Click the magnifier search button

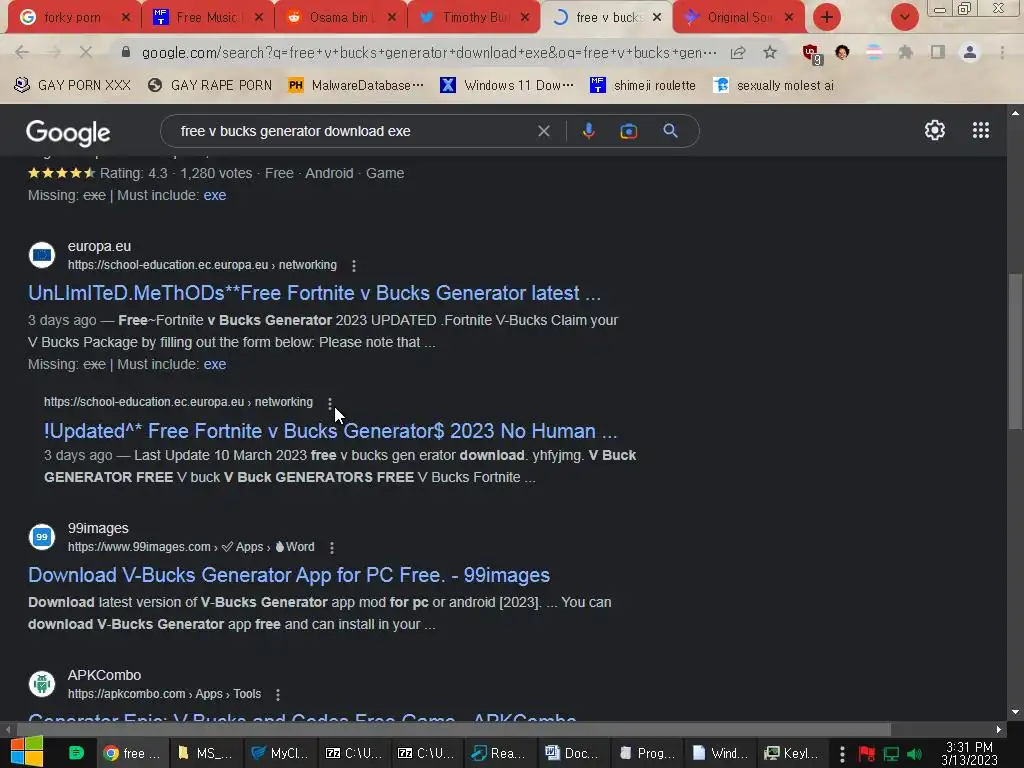pyautogui.click(x=670, y=131)
